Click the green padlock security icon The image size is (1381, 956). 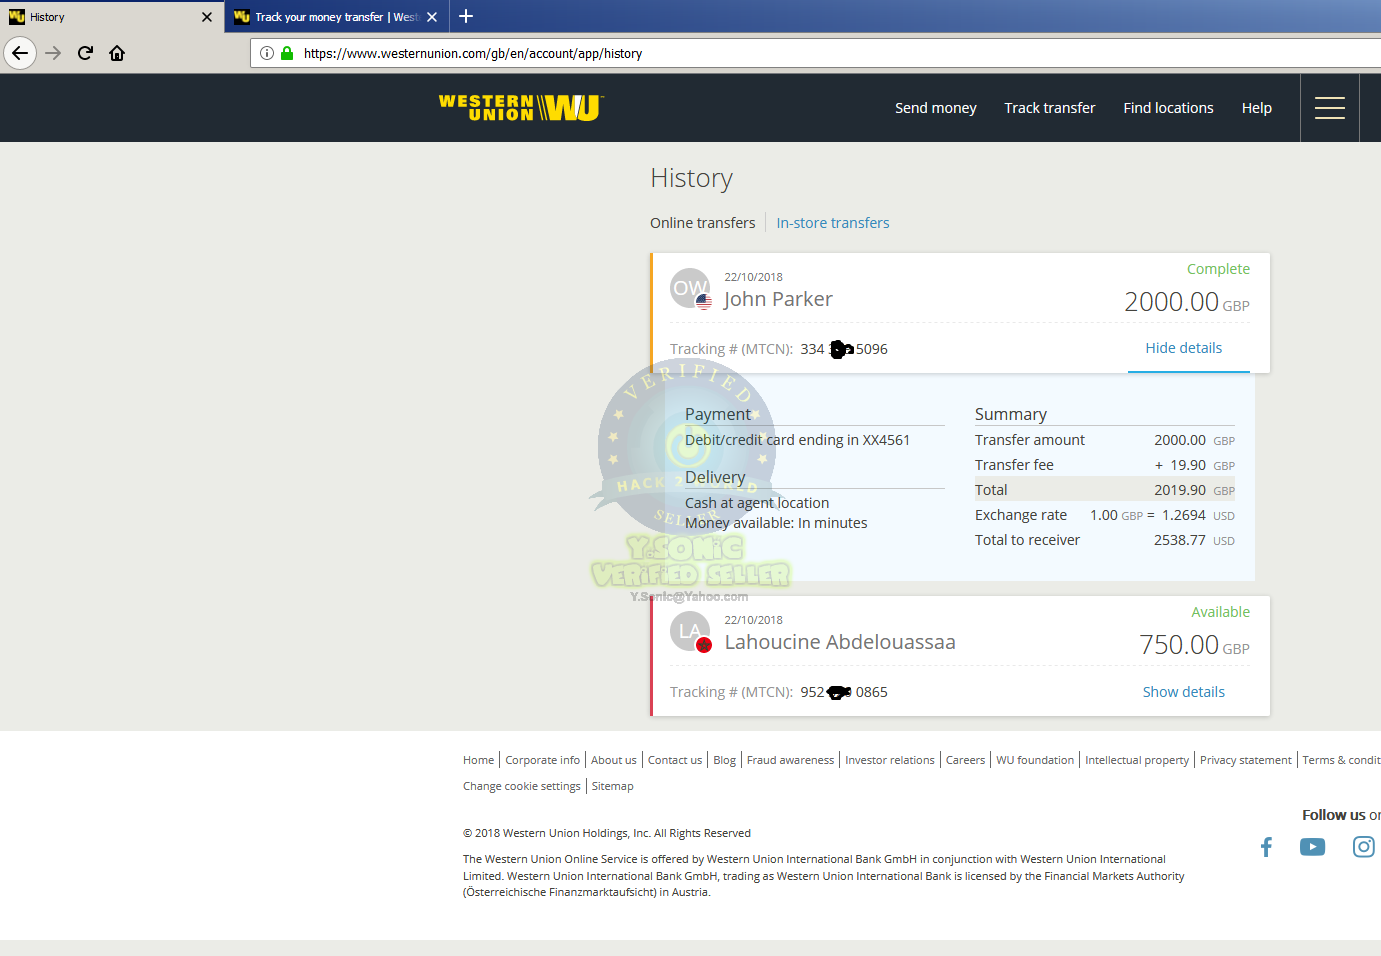click(287, 53)
